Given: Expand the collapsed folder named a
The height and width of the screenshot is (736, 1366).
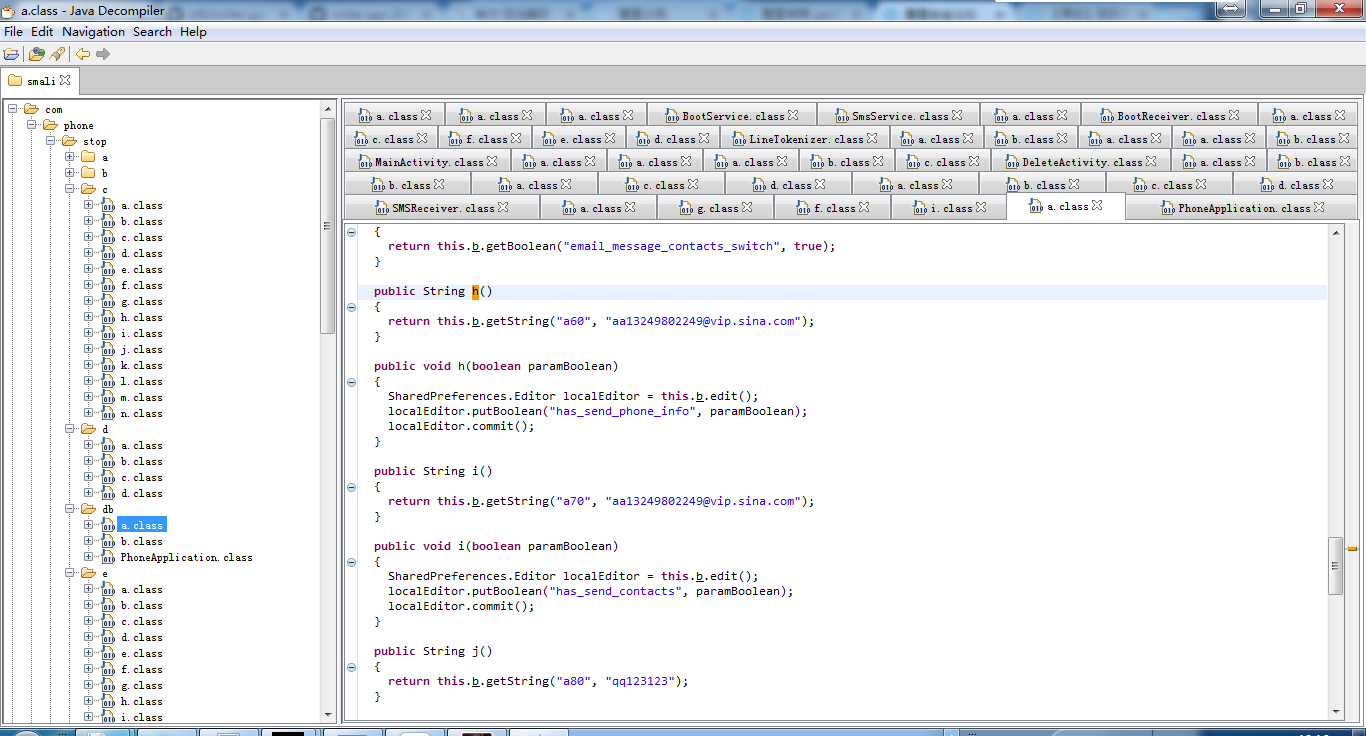Looking at the screenshot, I should click(70, 157).
